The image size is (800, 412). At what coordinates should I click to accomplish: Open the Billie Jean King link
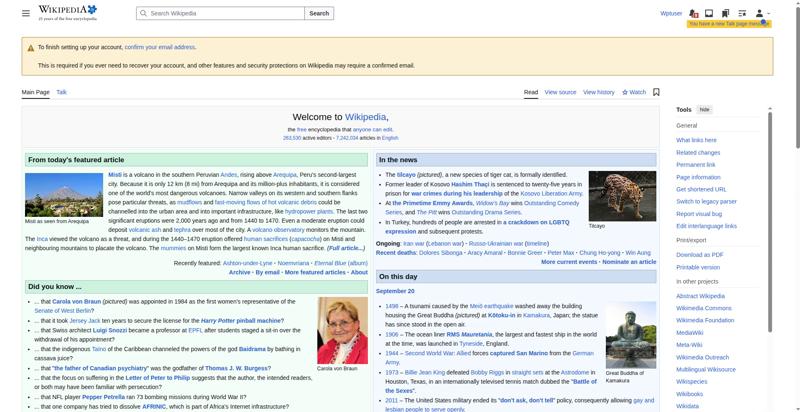pyautogui.click(x=424, y=373)
